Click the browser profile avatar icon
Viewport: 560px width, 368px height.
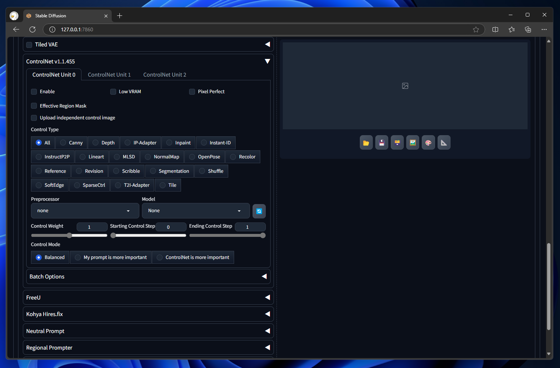[14, 16]
